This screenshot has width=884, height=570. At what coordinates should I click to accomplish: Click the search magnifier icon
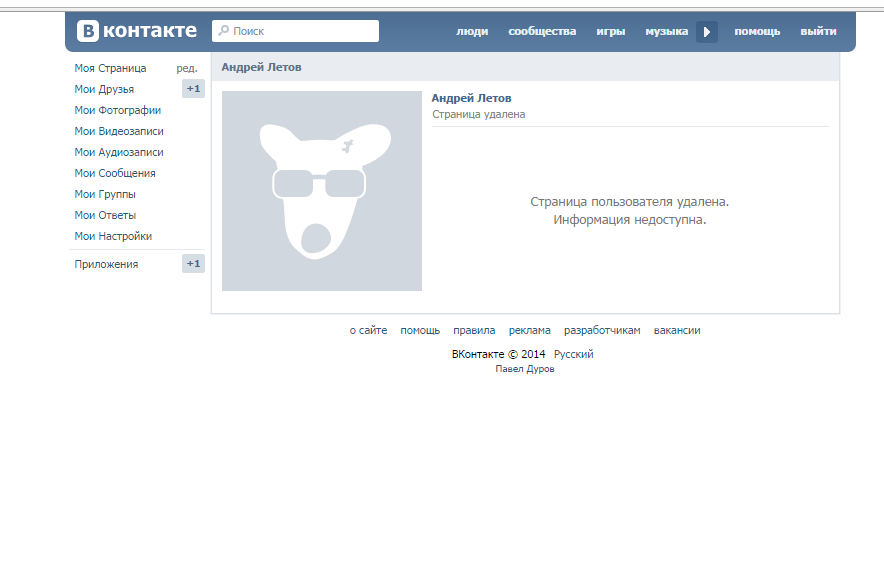(224, 30)
